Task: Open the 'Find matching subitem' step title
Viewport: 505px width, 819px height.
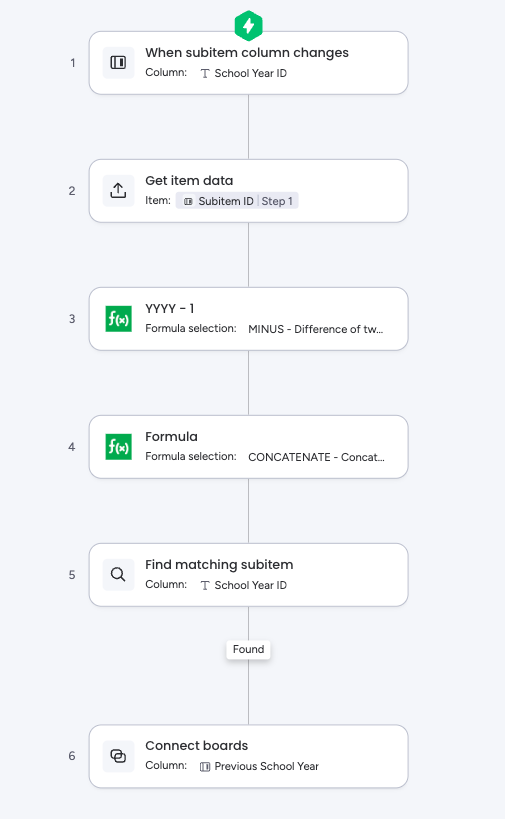Action: pos(219,565)
